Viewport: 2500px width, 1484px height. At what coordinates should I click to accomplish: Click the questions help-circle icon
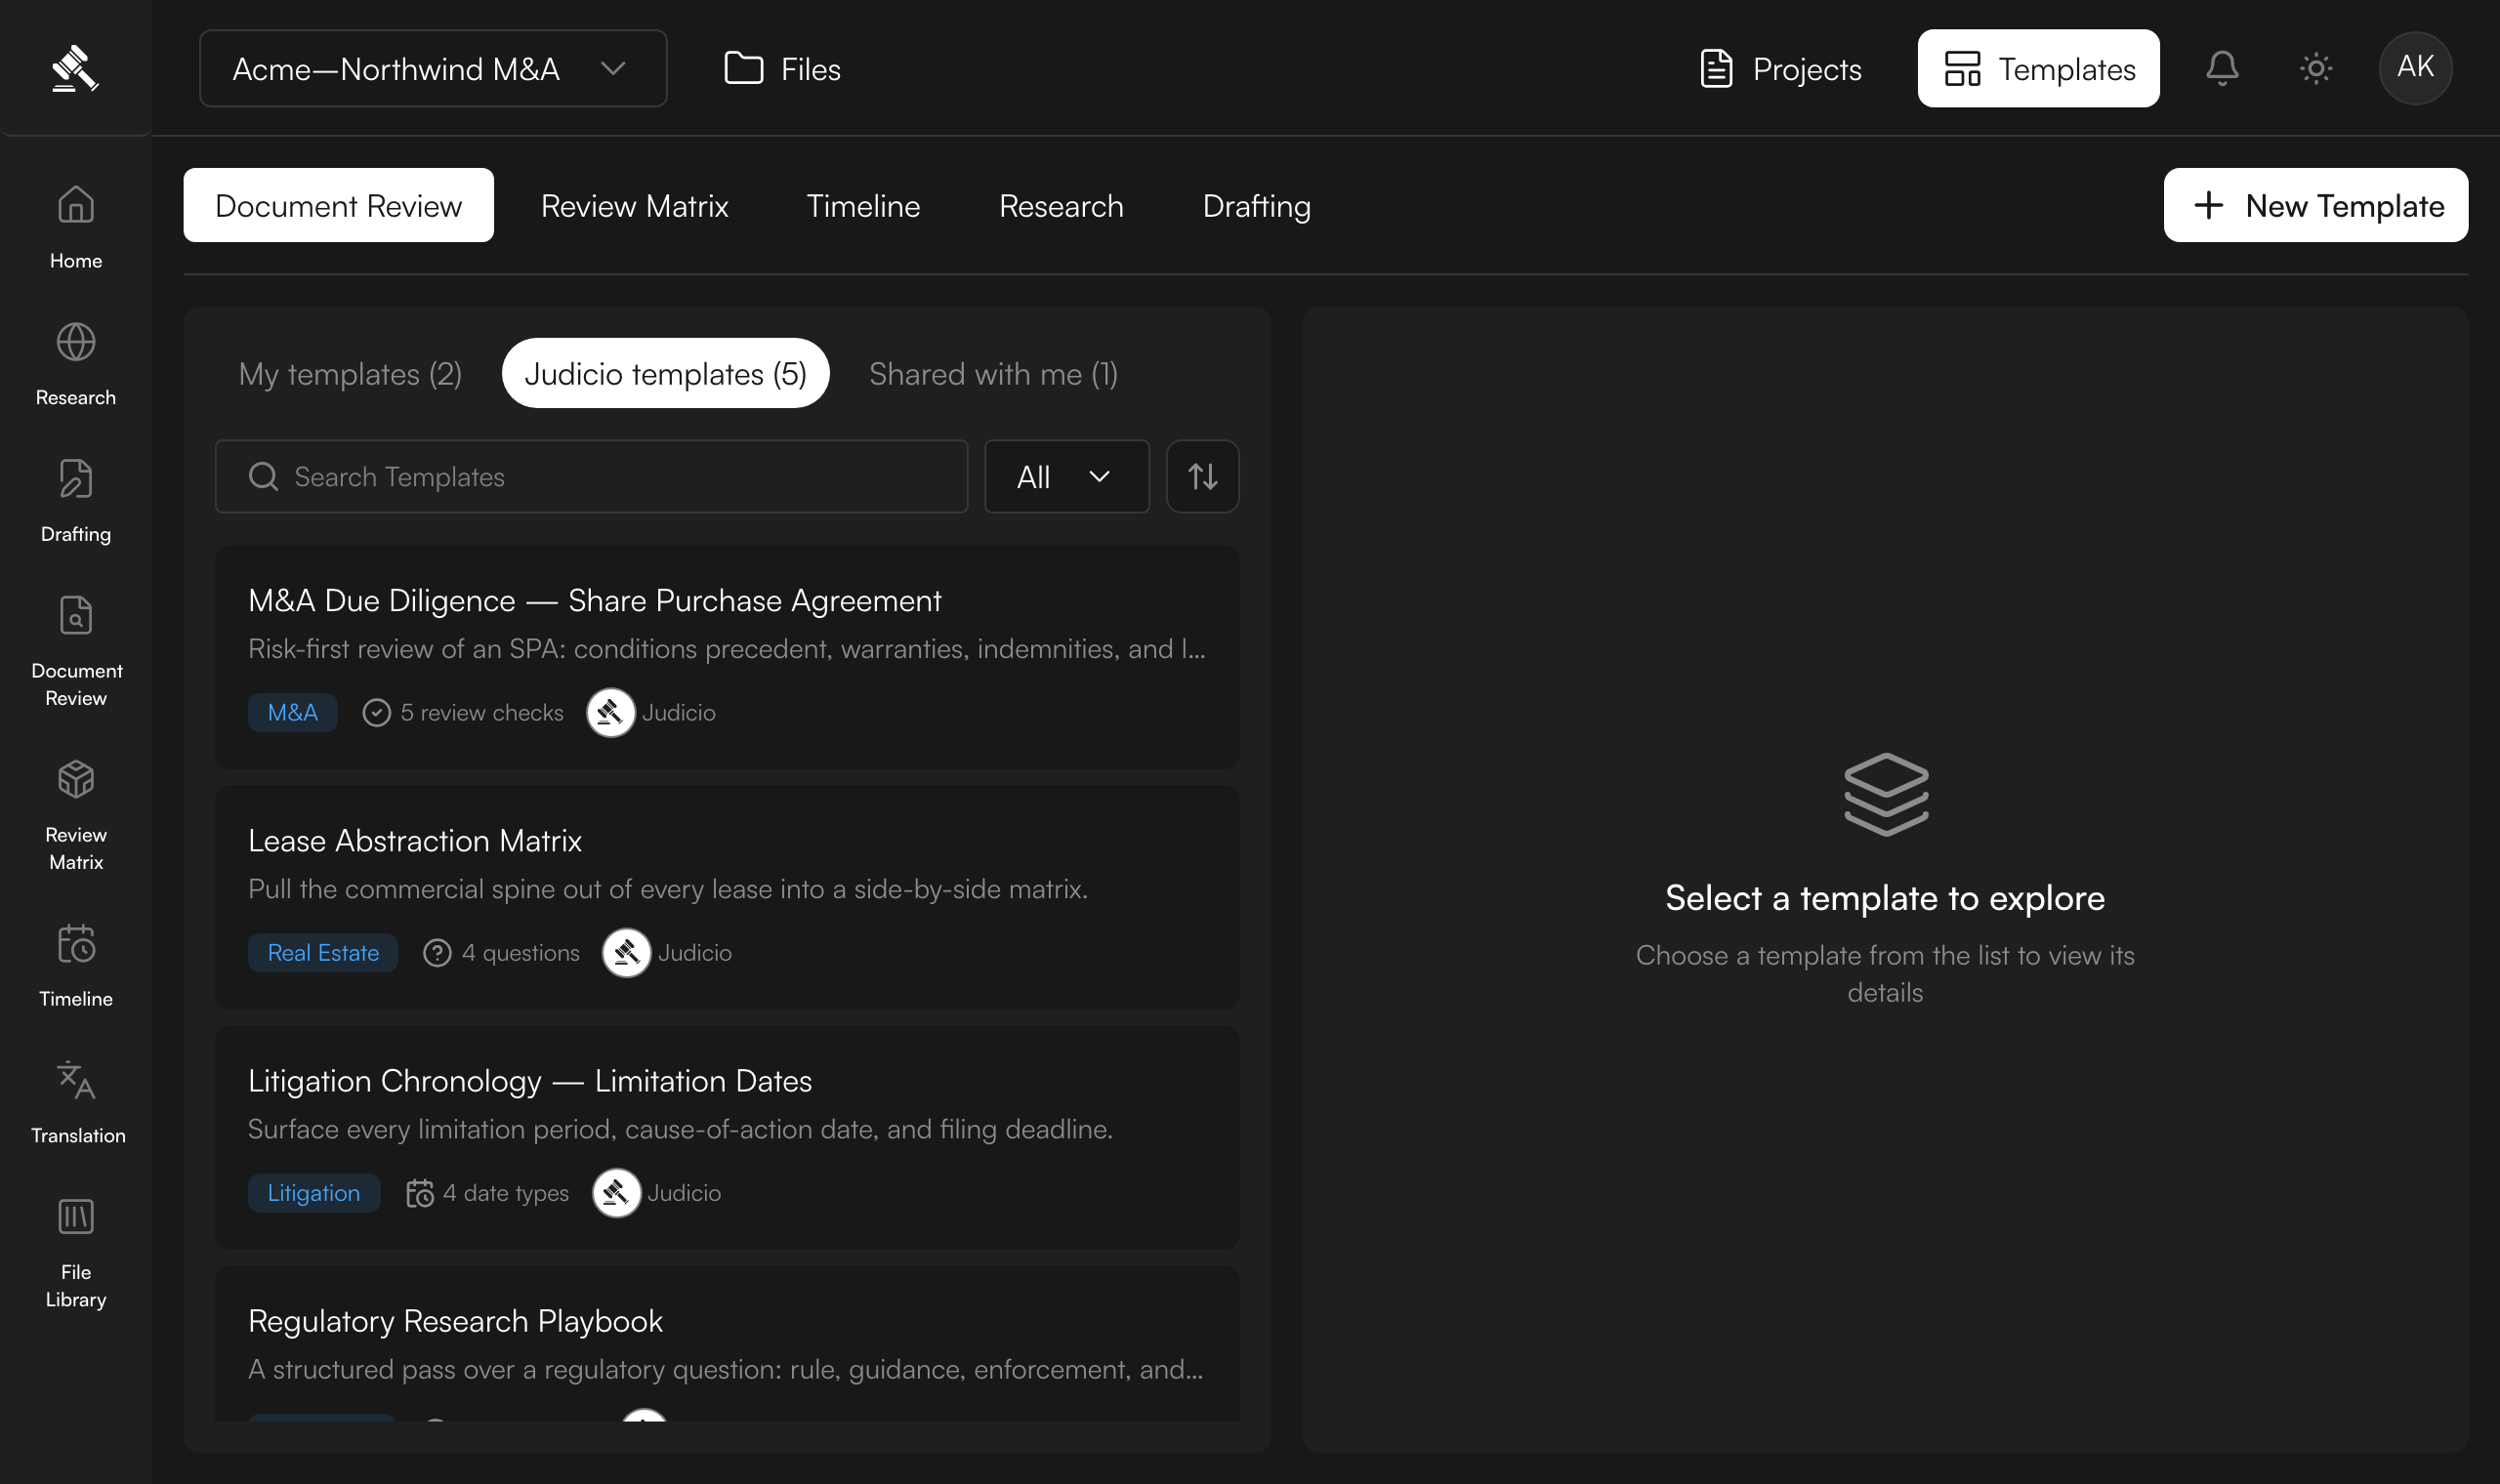437,953
